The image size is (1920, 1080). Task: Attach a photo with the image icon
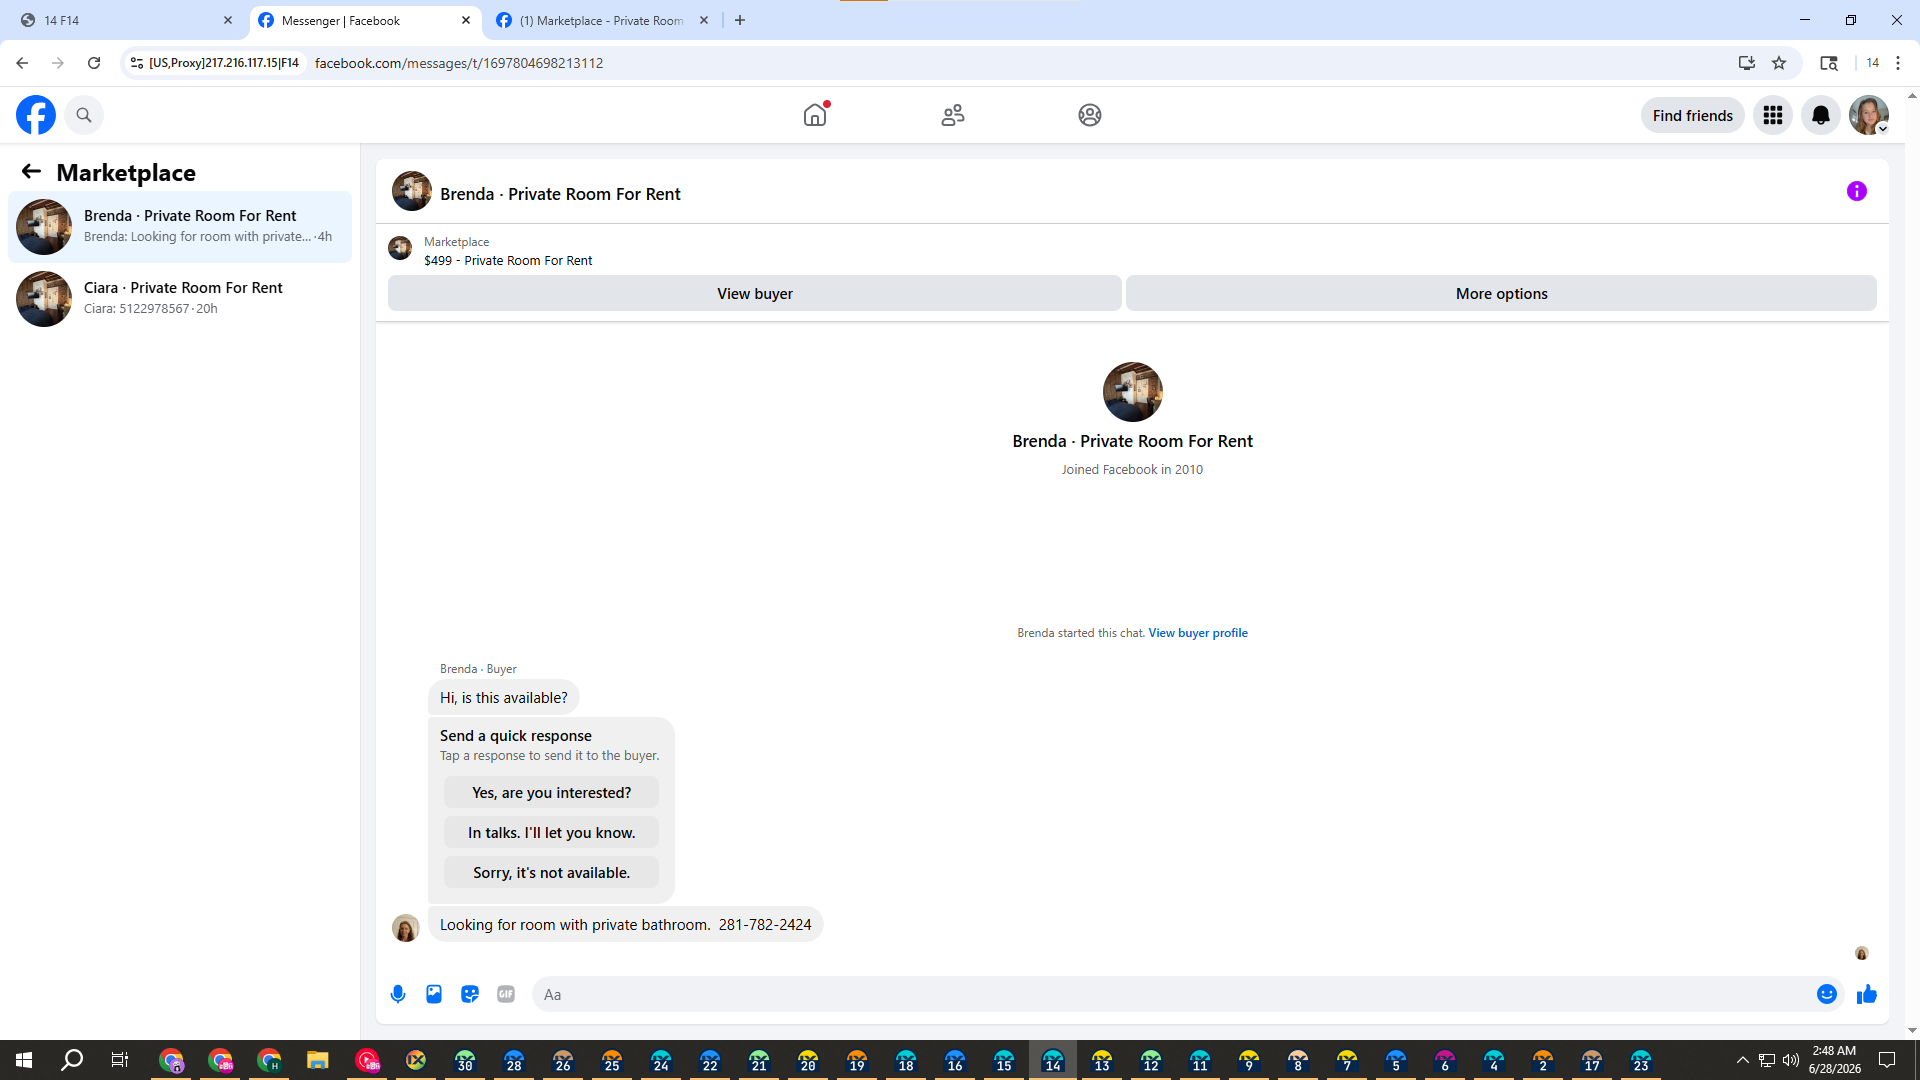click(434, 994)
